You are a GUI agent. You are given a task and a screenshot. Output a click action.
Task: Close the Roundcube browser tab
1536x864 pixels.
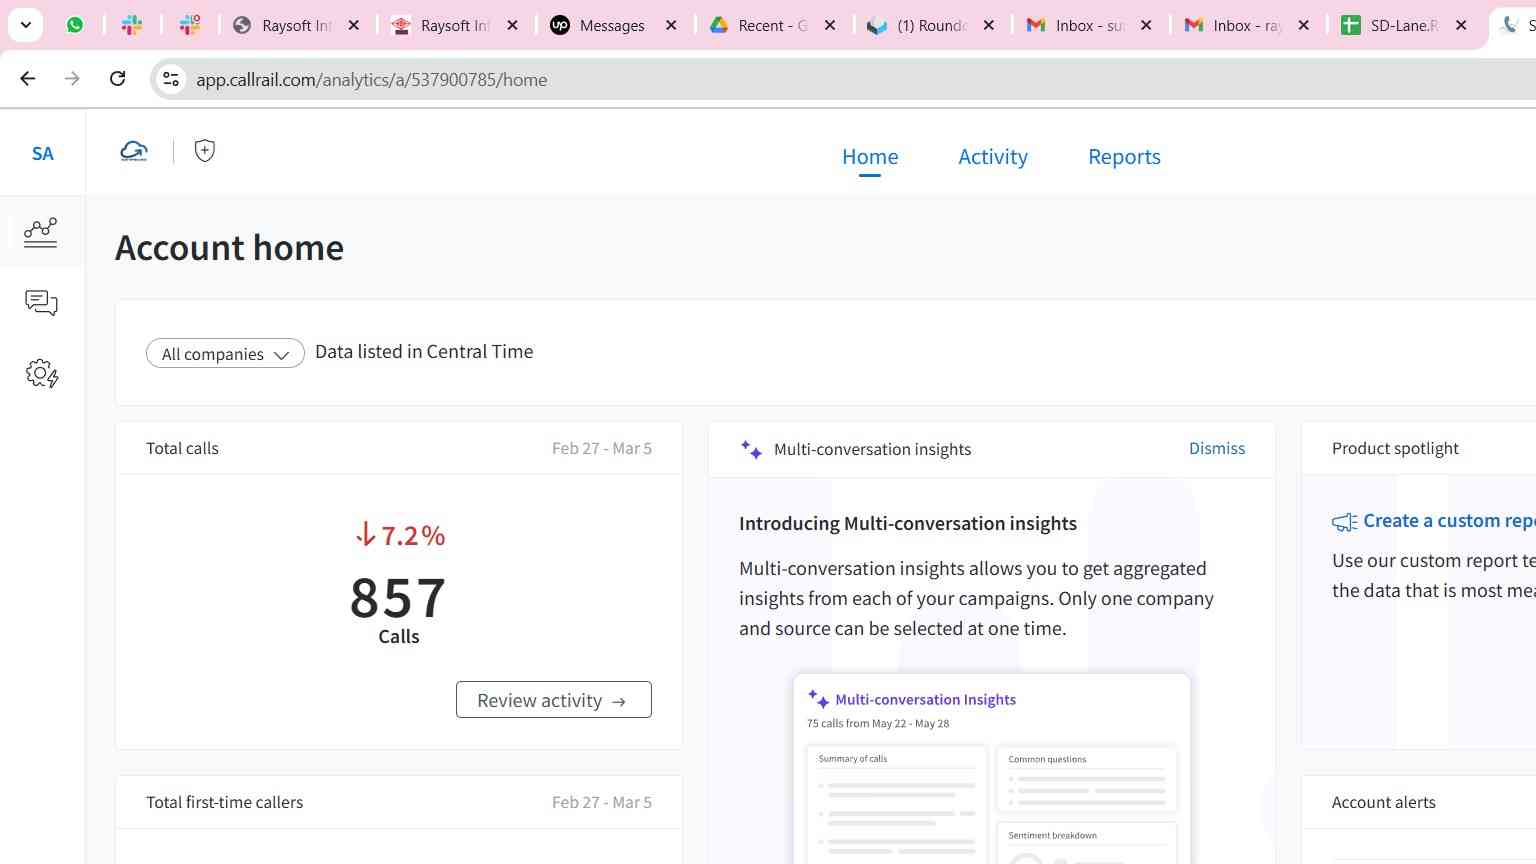point(988,25)
